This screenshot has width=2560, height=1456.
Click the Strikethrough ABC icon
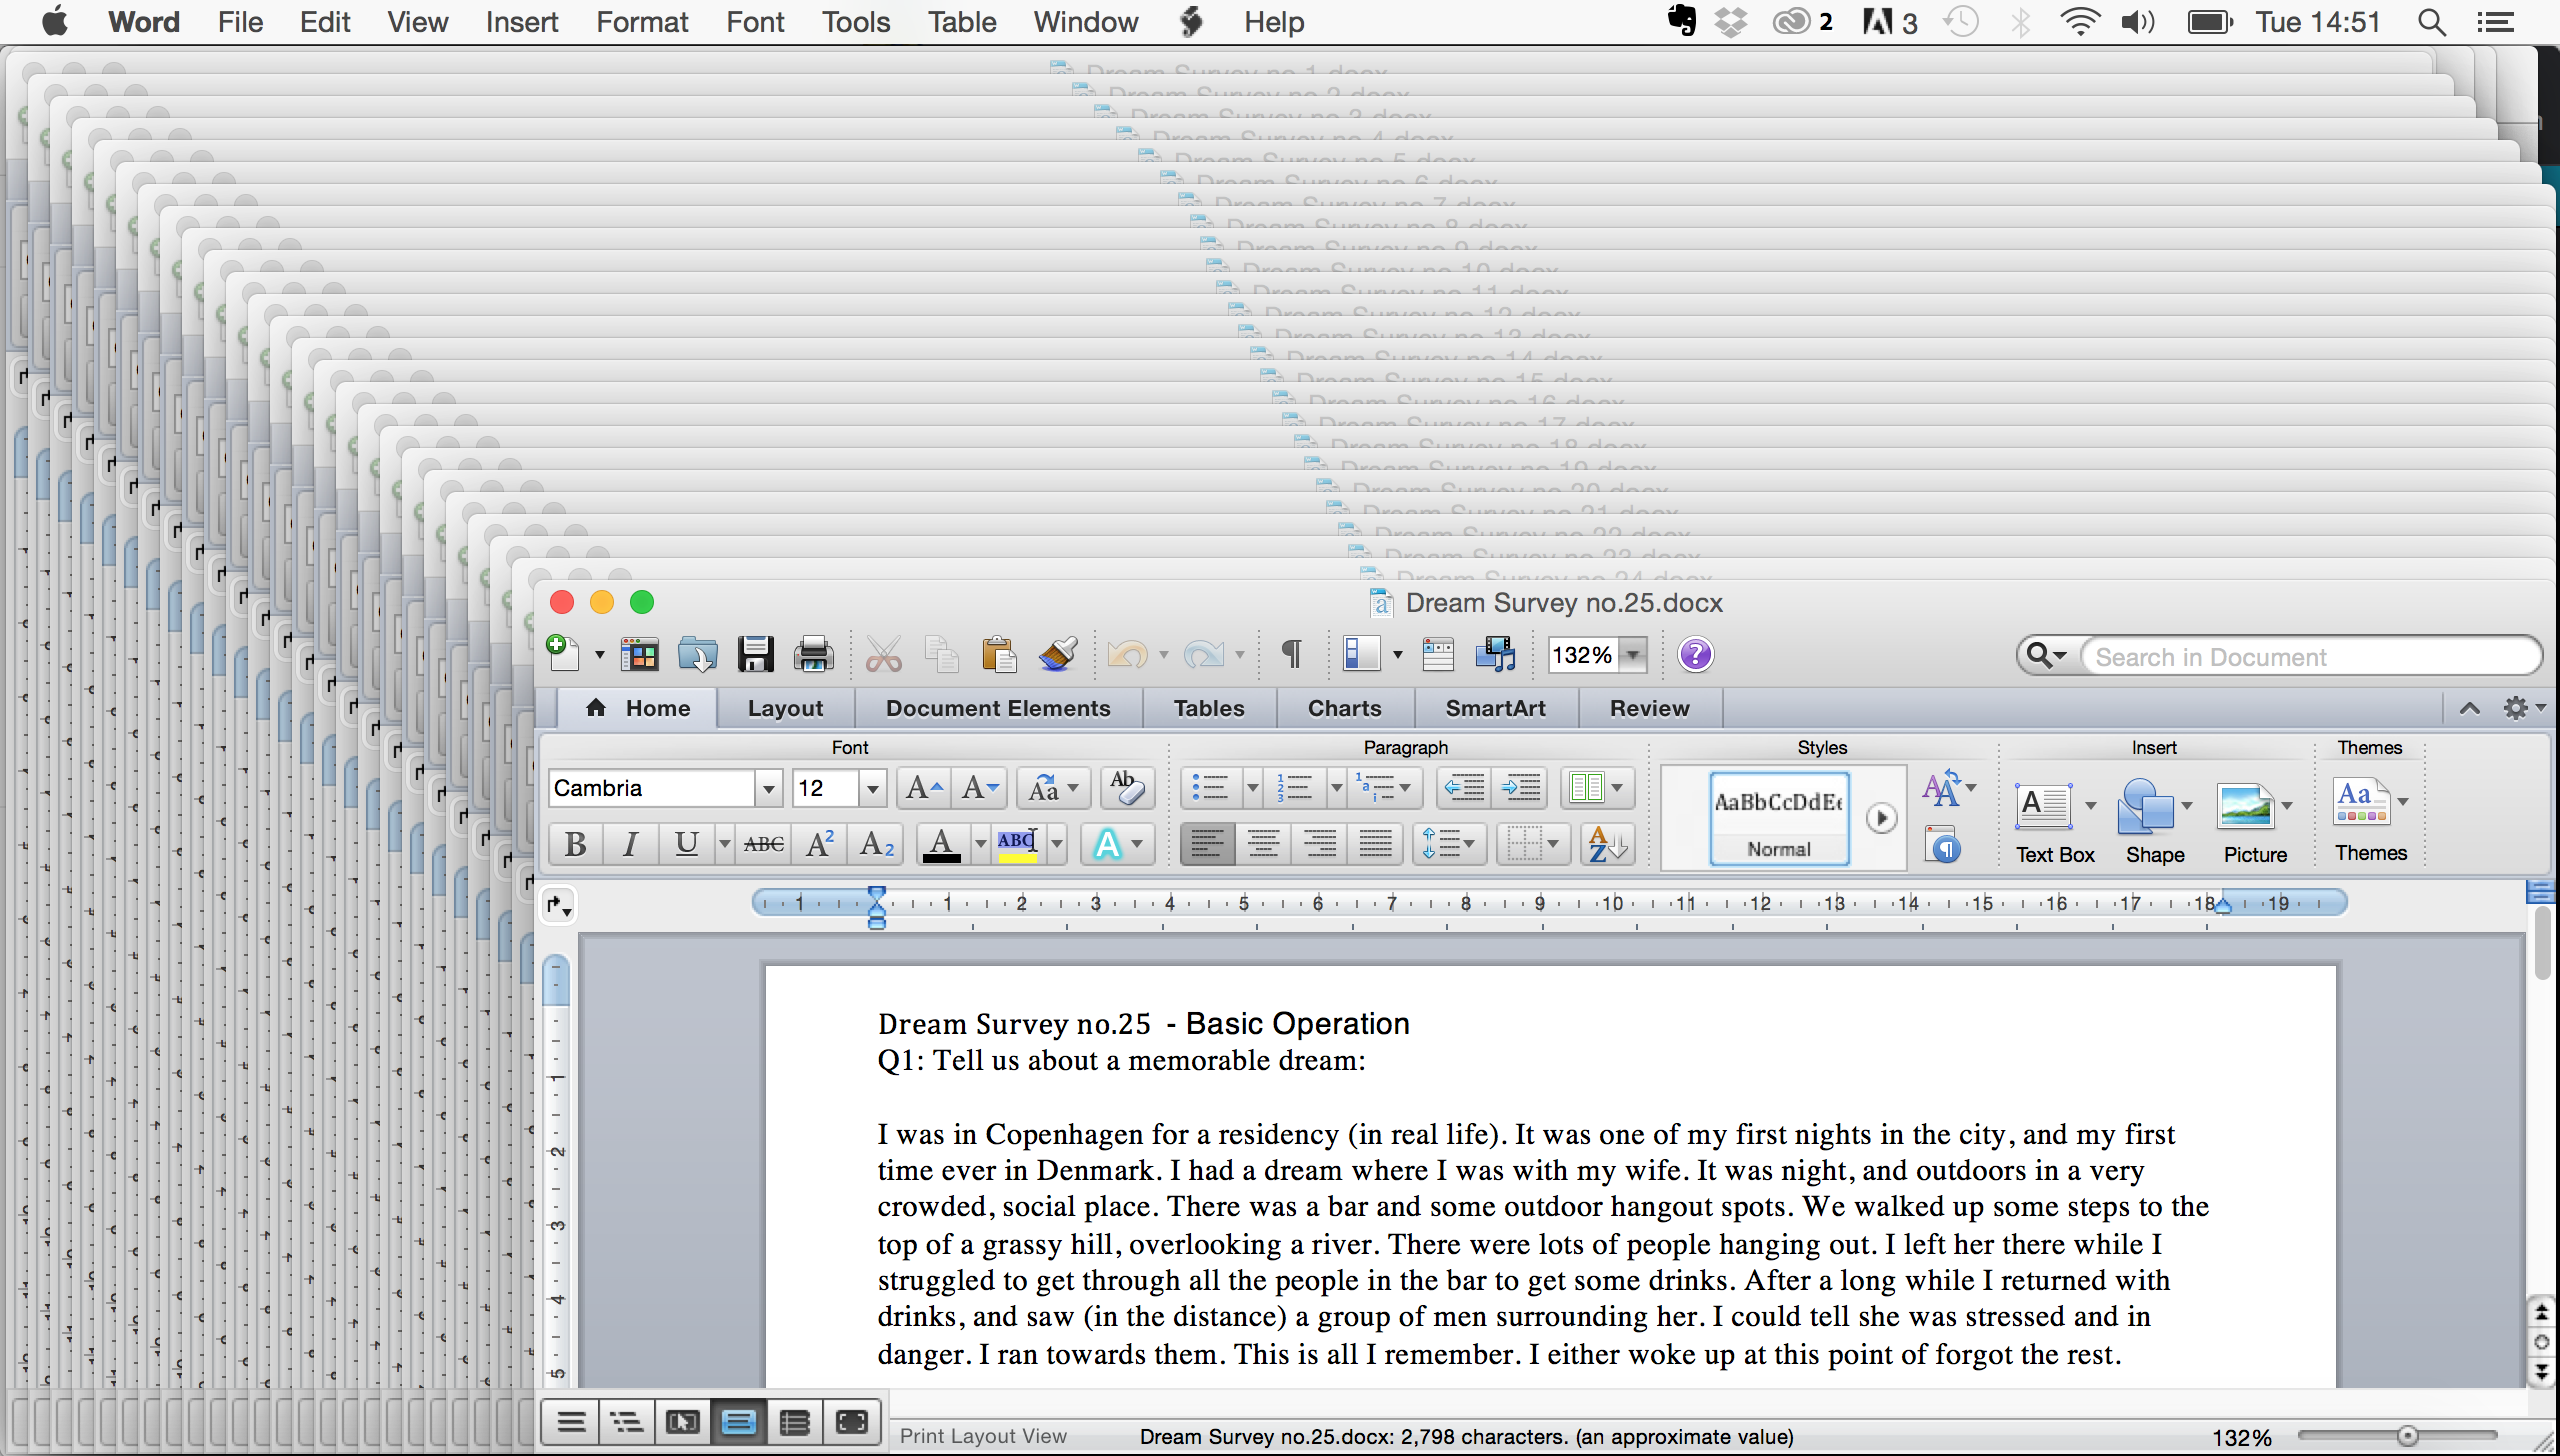(764, 844)
